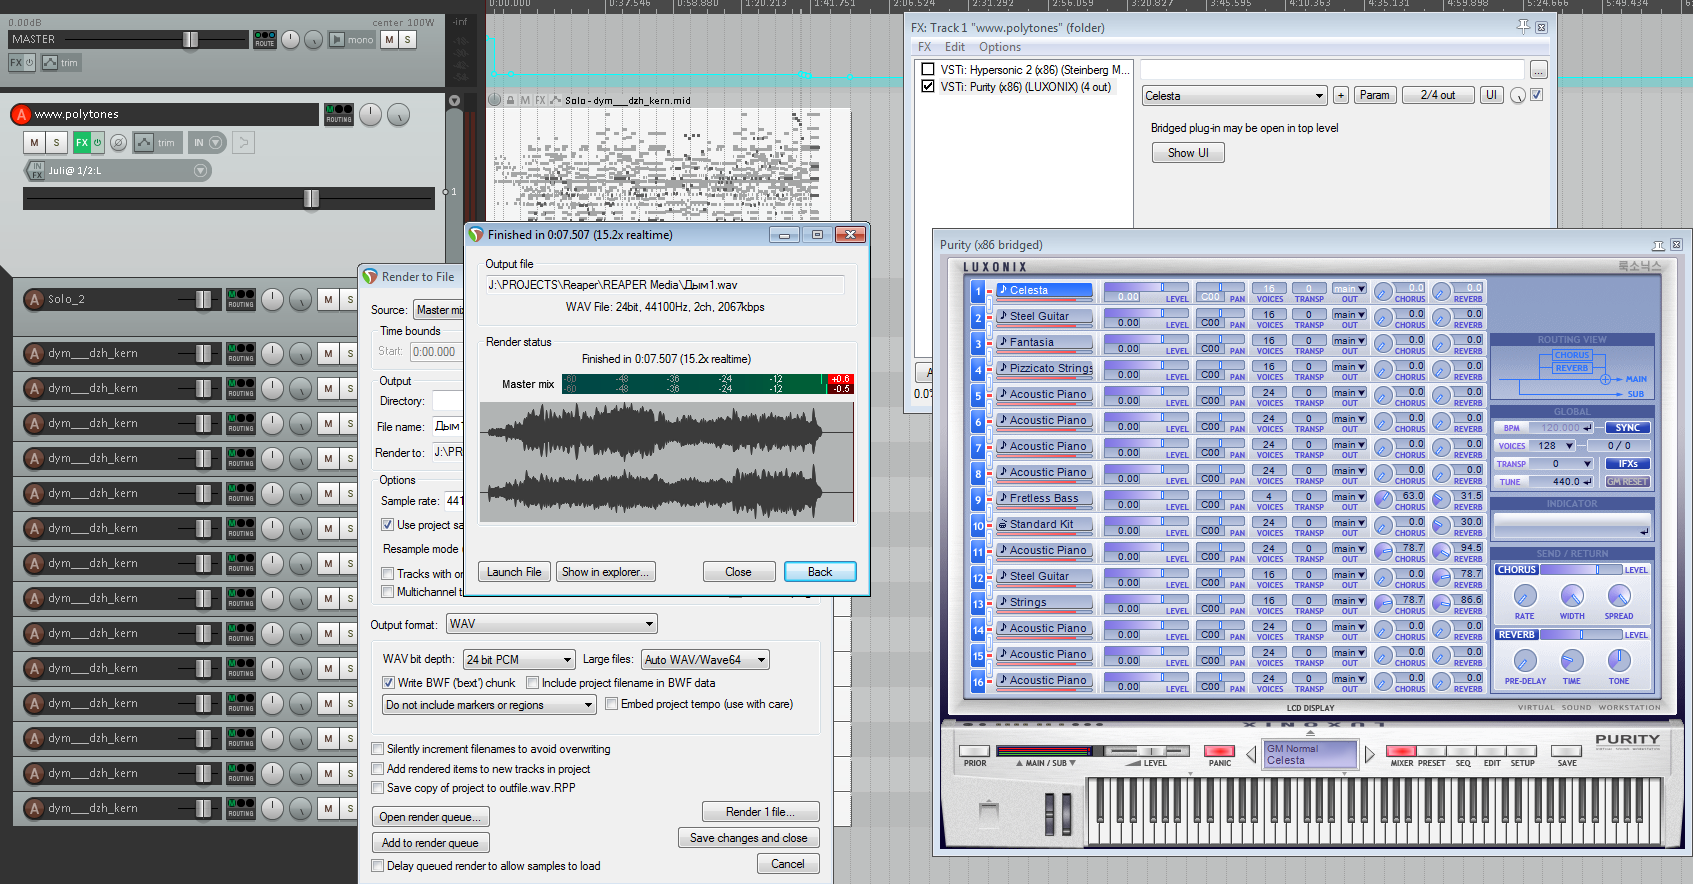Viewport: 1693px width, 884px height.
Task: Open the master track ROUTE button
Action: click(x=264, y=39)
